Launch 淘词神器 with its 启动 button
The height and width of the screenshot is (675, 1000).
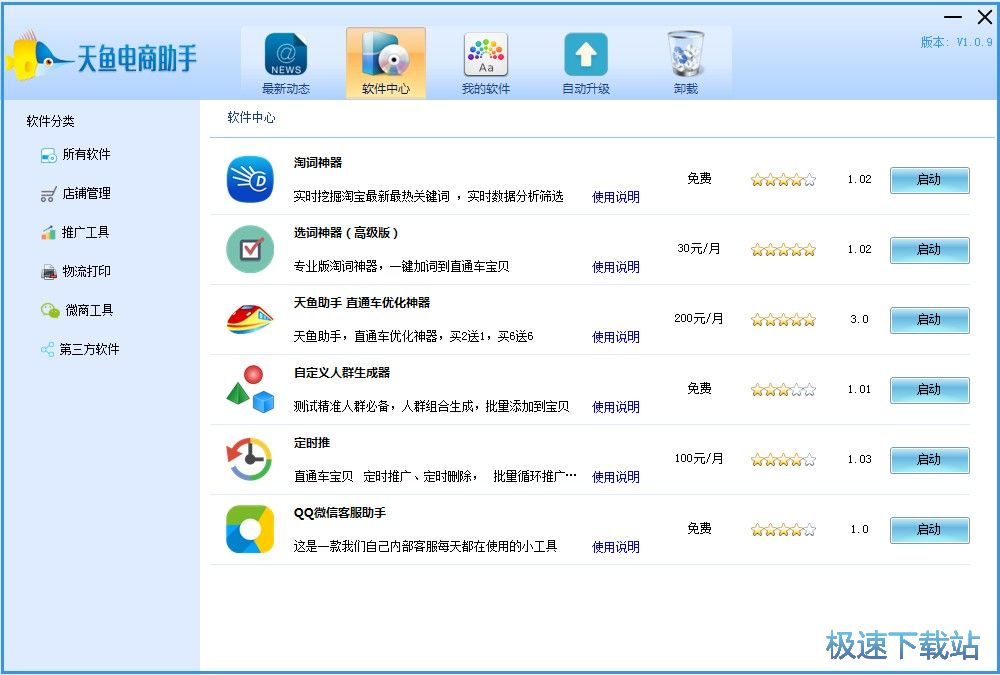[929, 180]
